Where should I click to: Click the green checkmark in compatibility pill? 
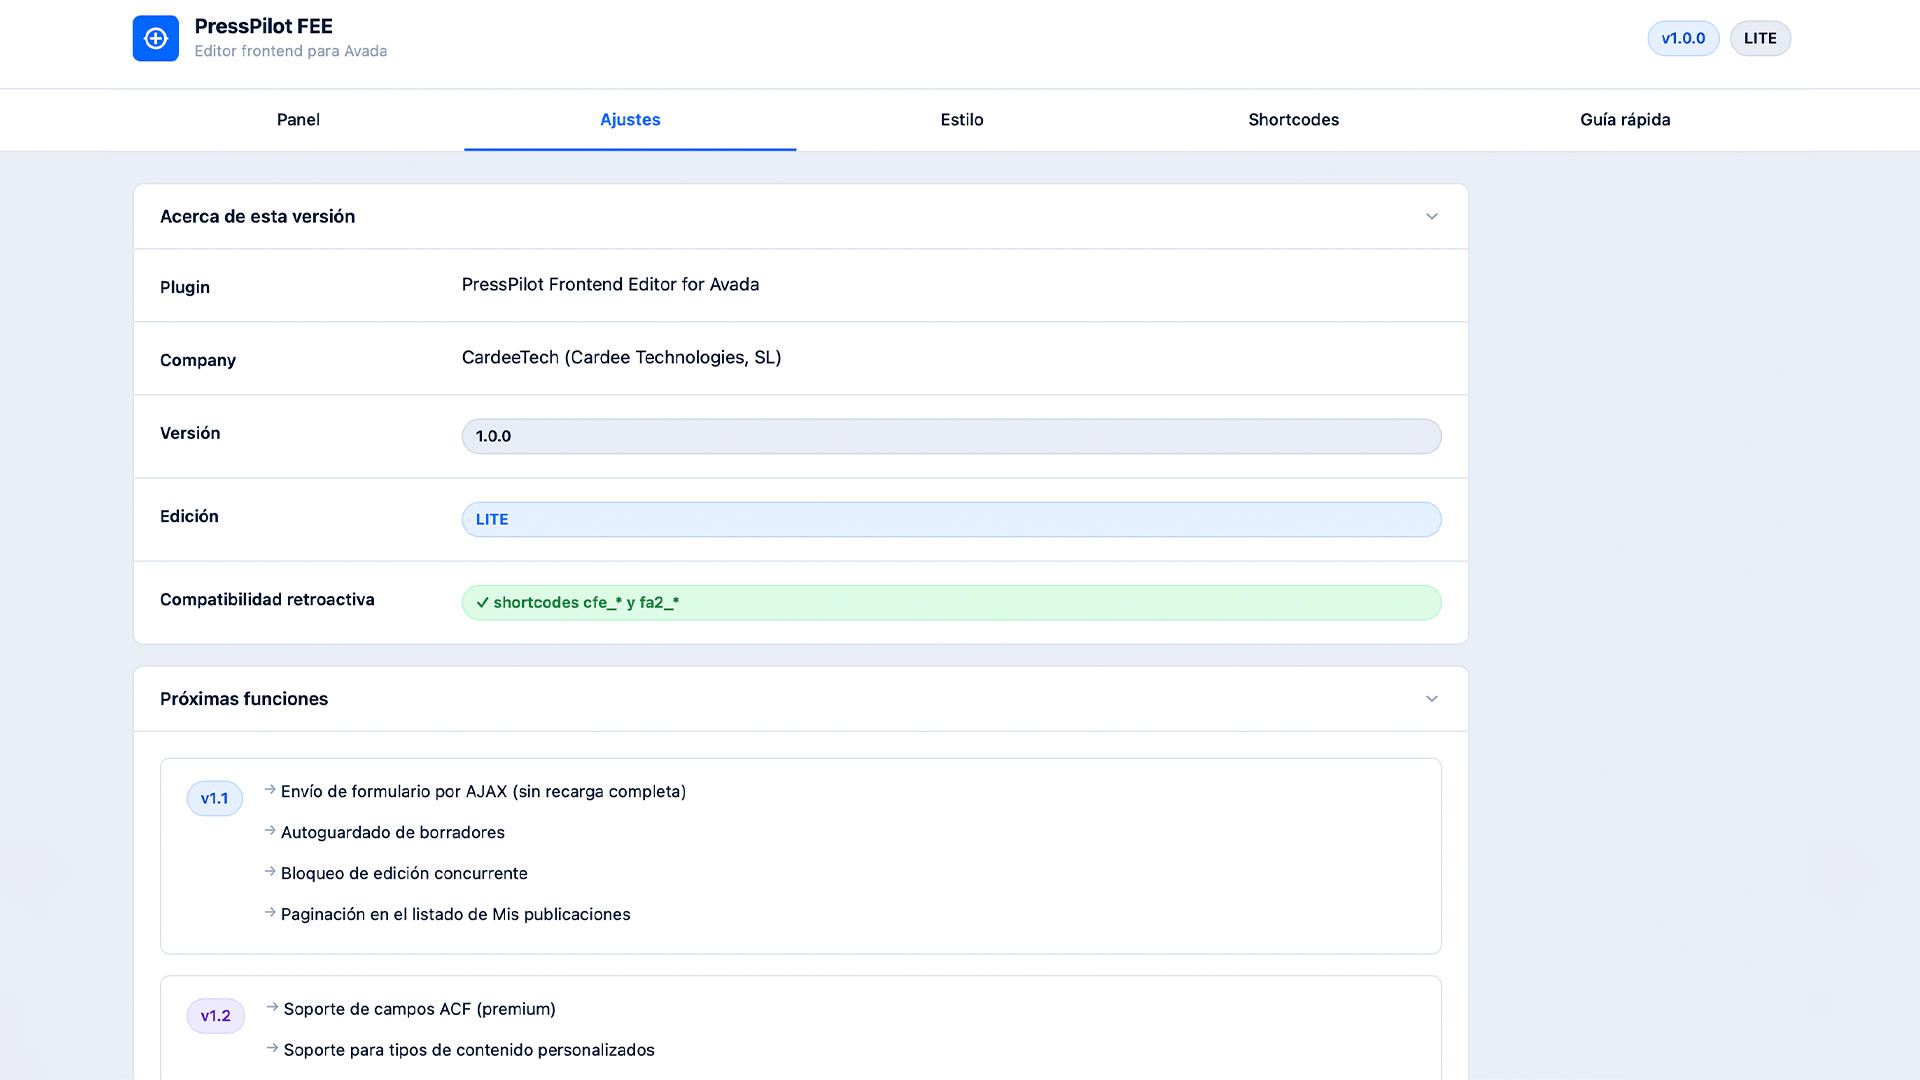click(x=483, y=602)
